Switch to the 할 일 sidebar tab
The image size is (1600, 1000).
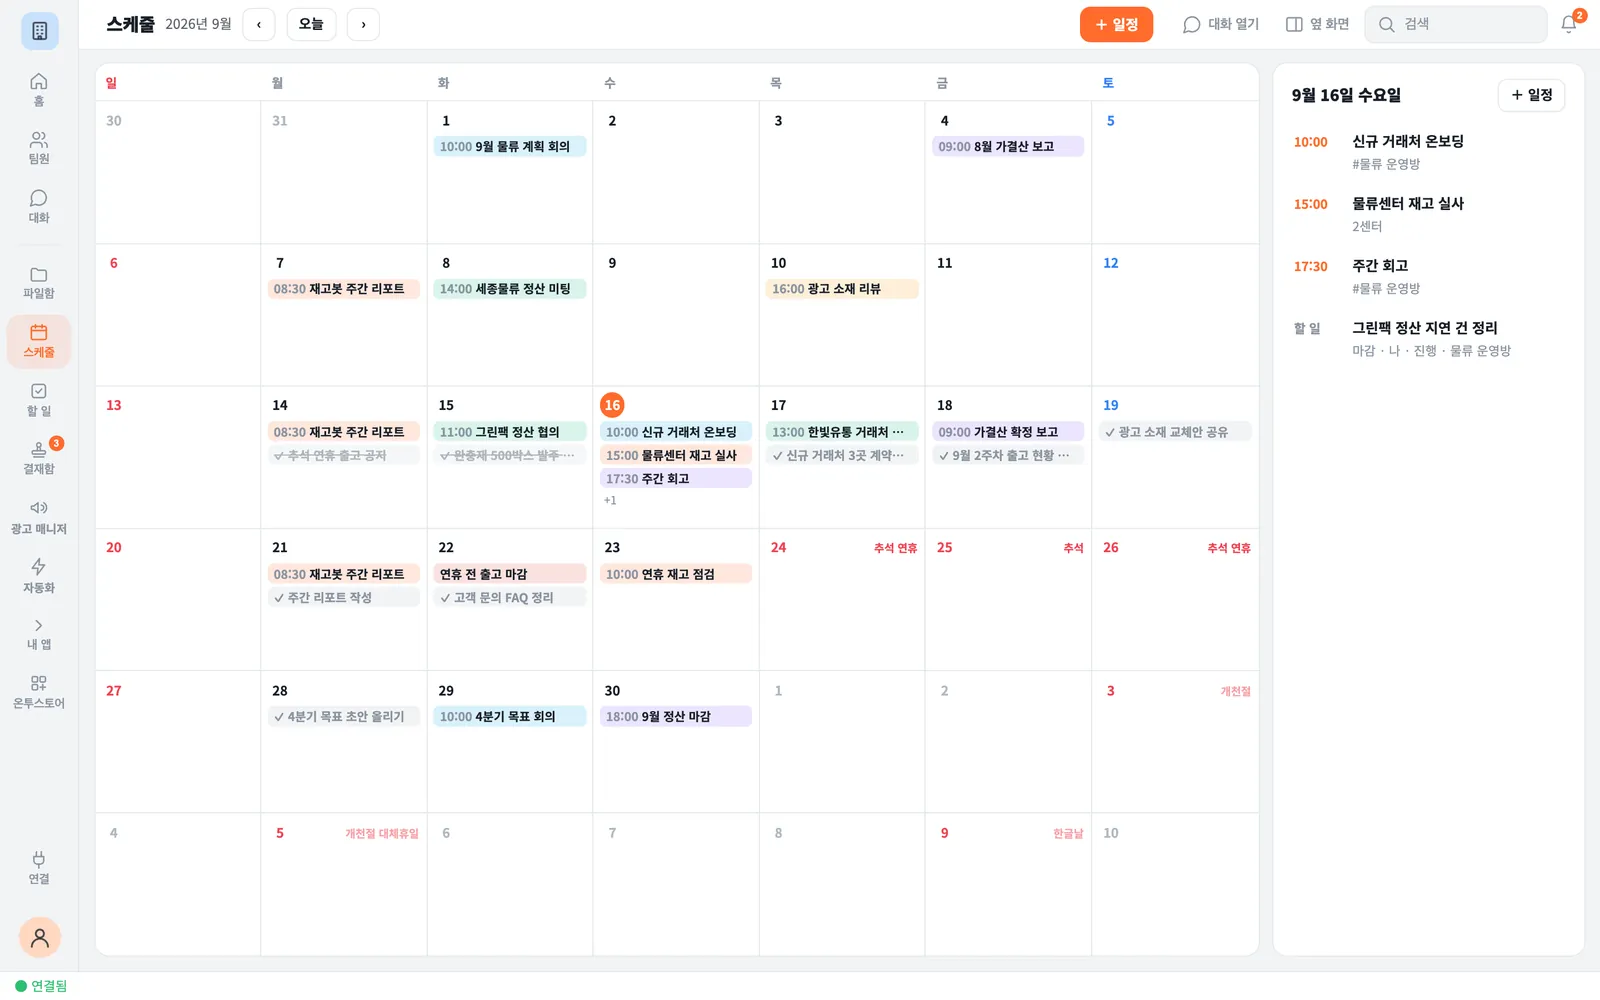39,399
